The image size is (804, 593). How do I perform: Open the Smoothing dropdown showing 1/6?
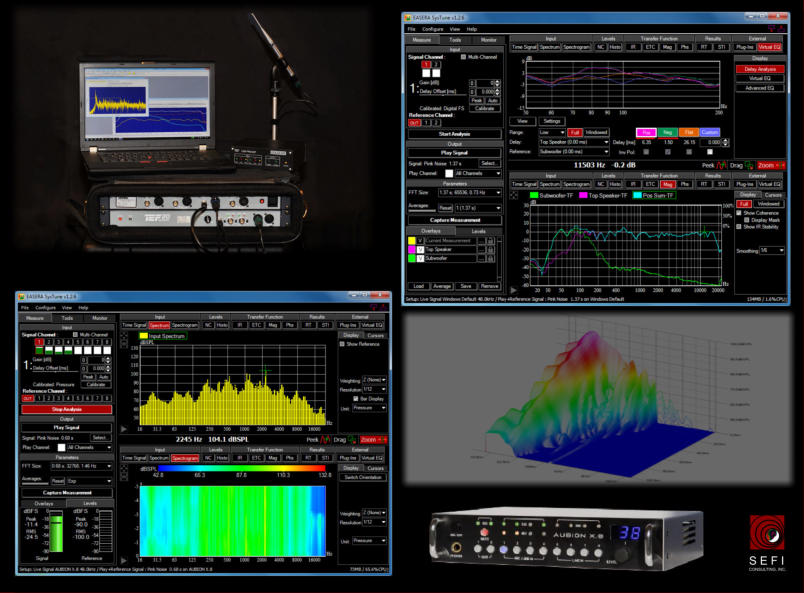[772, 250]
